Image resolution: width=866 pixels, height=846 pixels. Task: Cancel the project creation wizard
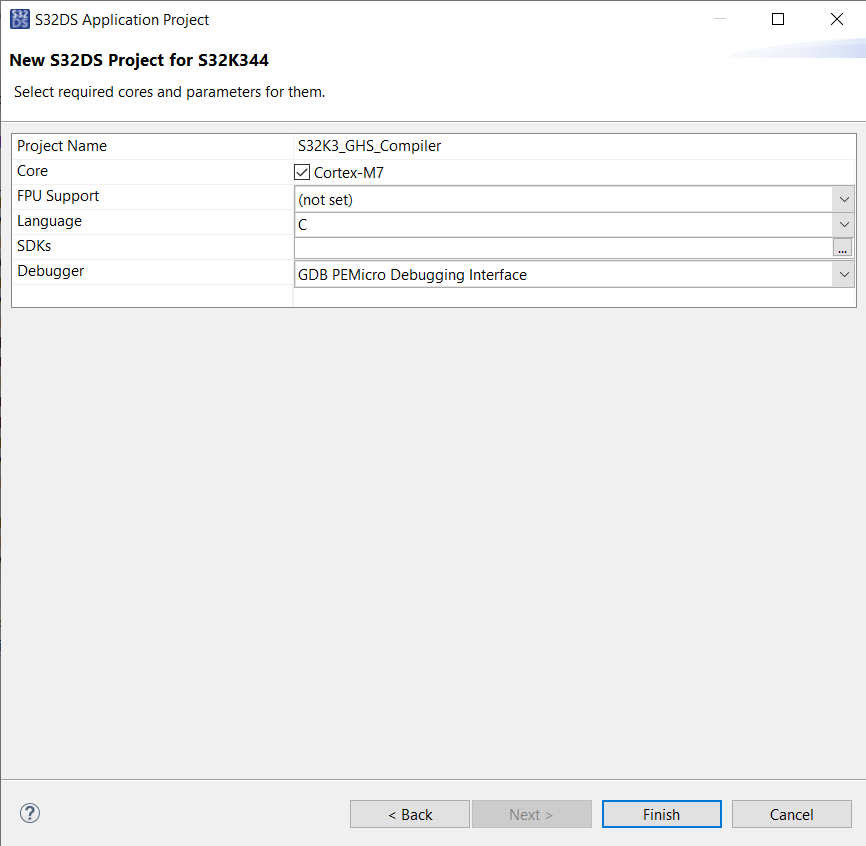pos(791,813)
